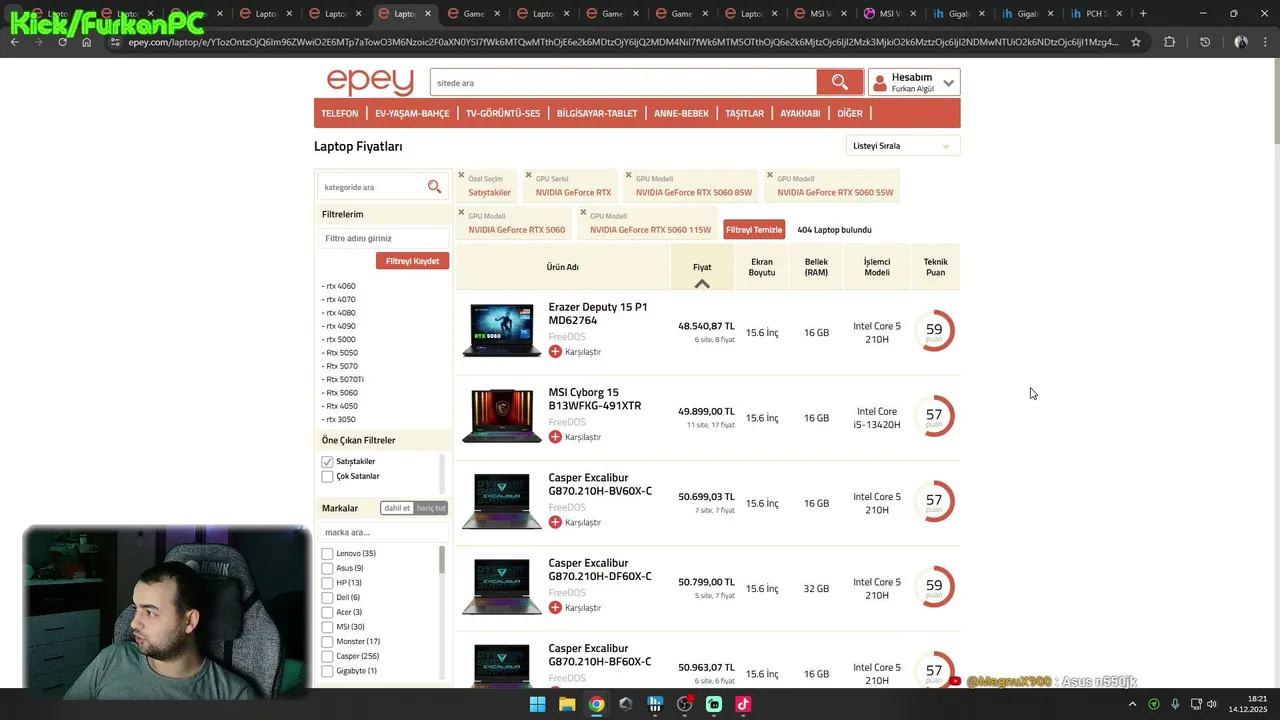Click the magnifier in the category search box

[x=434, y=187]
